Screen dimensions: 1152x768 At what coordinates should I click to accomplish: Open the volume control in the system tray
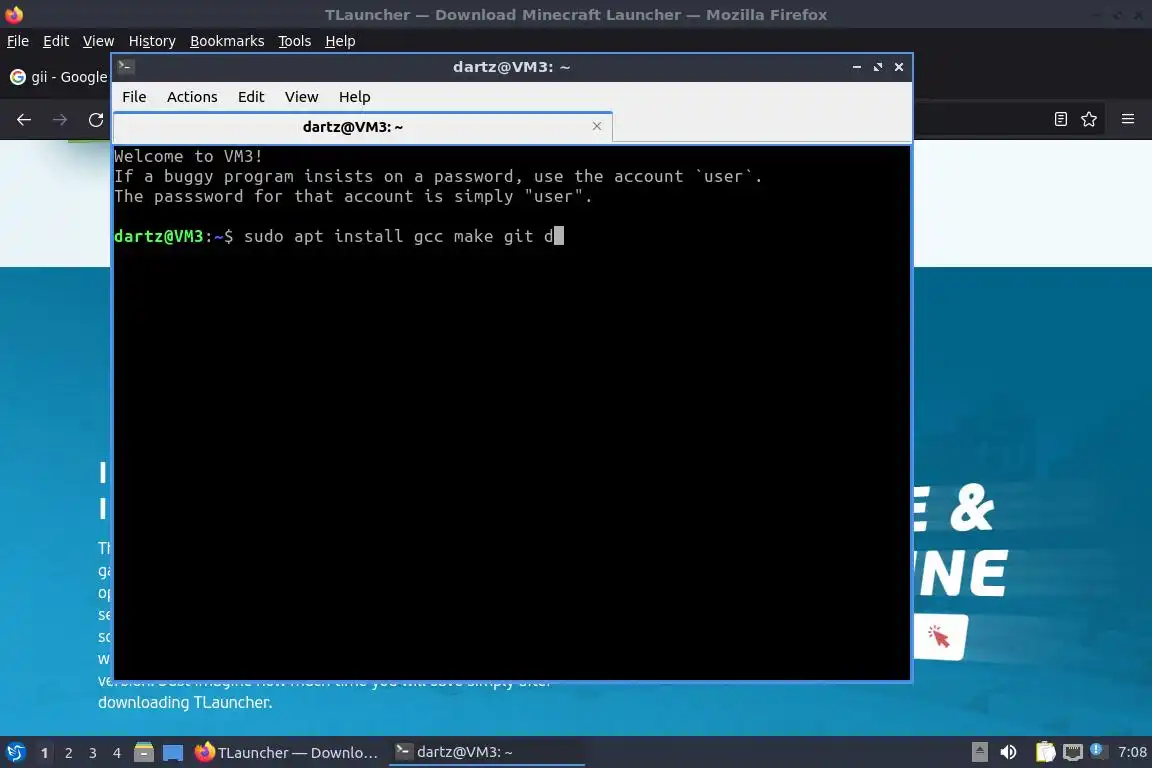[x=1009, y=752]
